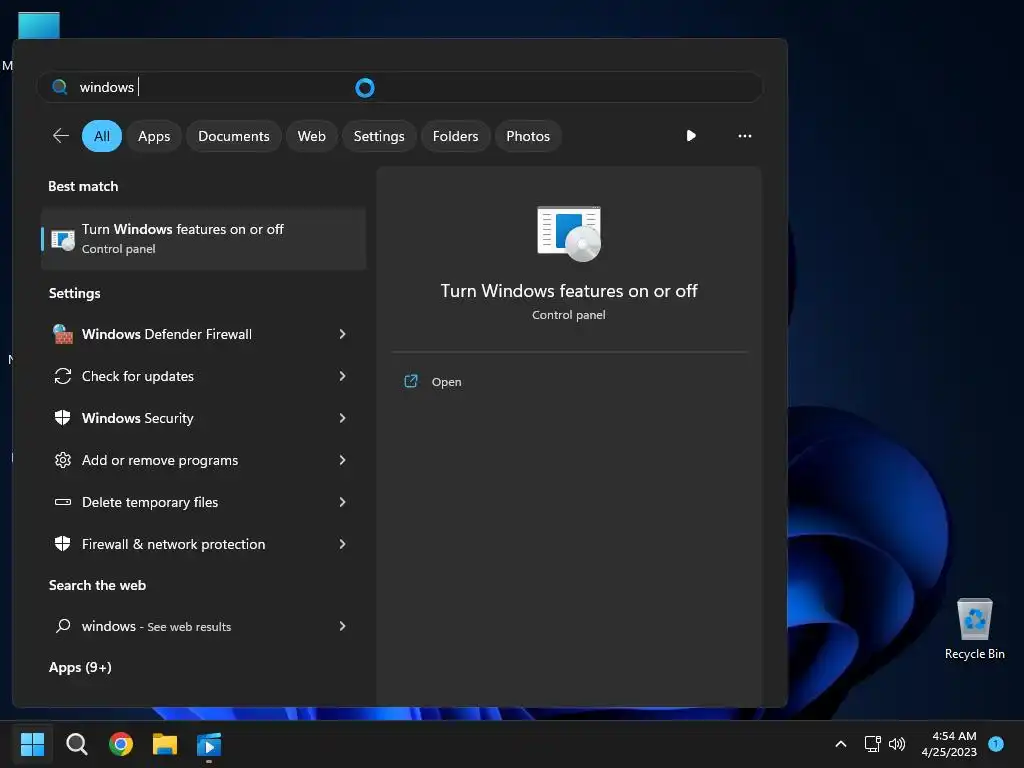The image size is (1024, 768).
Task: Click the Cortana circle icon in search bar
Action: (364, 88)
